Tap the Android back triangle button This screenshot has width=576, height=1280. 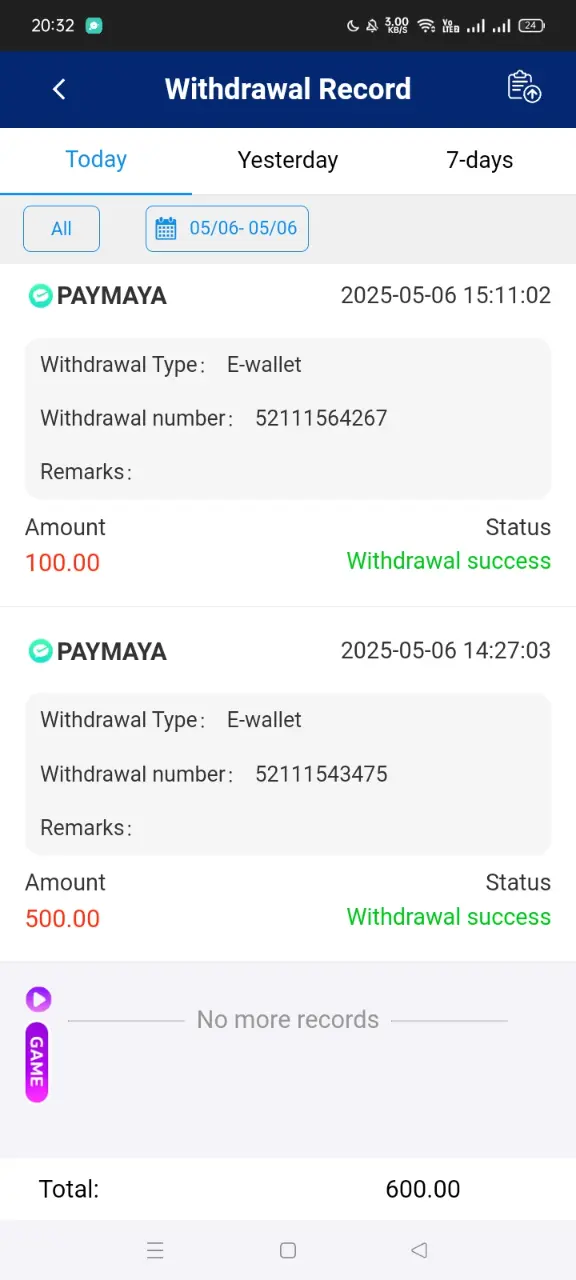(420, 1250)
